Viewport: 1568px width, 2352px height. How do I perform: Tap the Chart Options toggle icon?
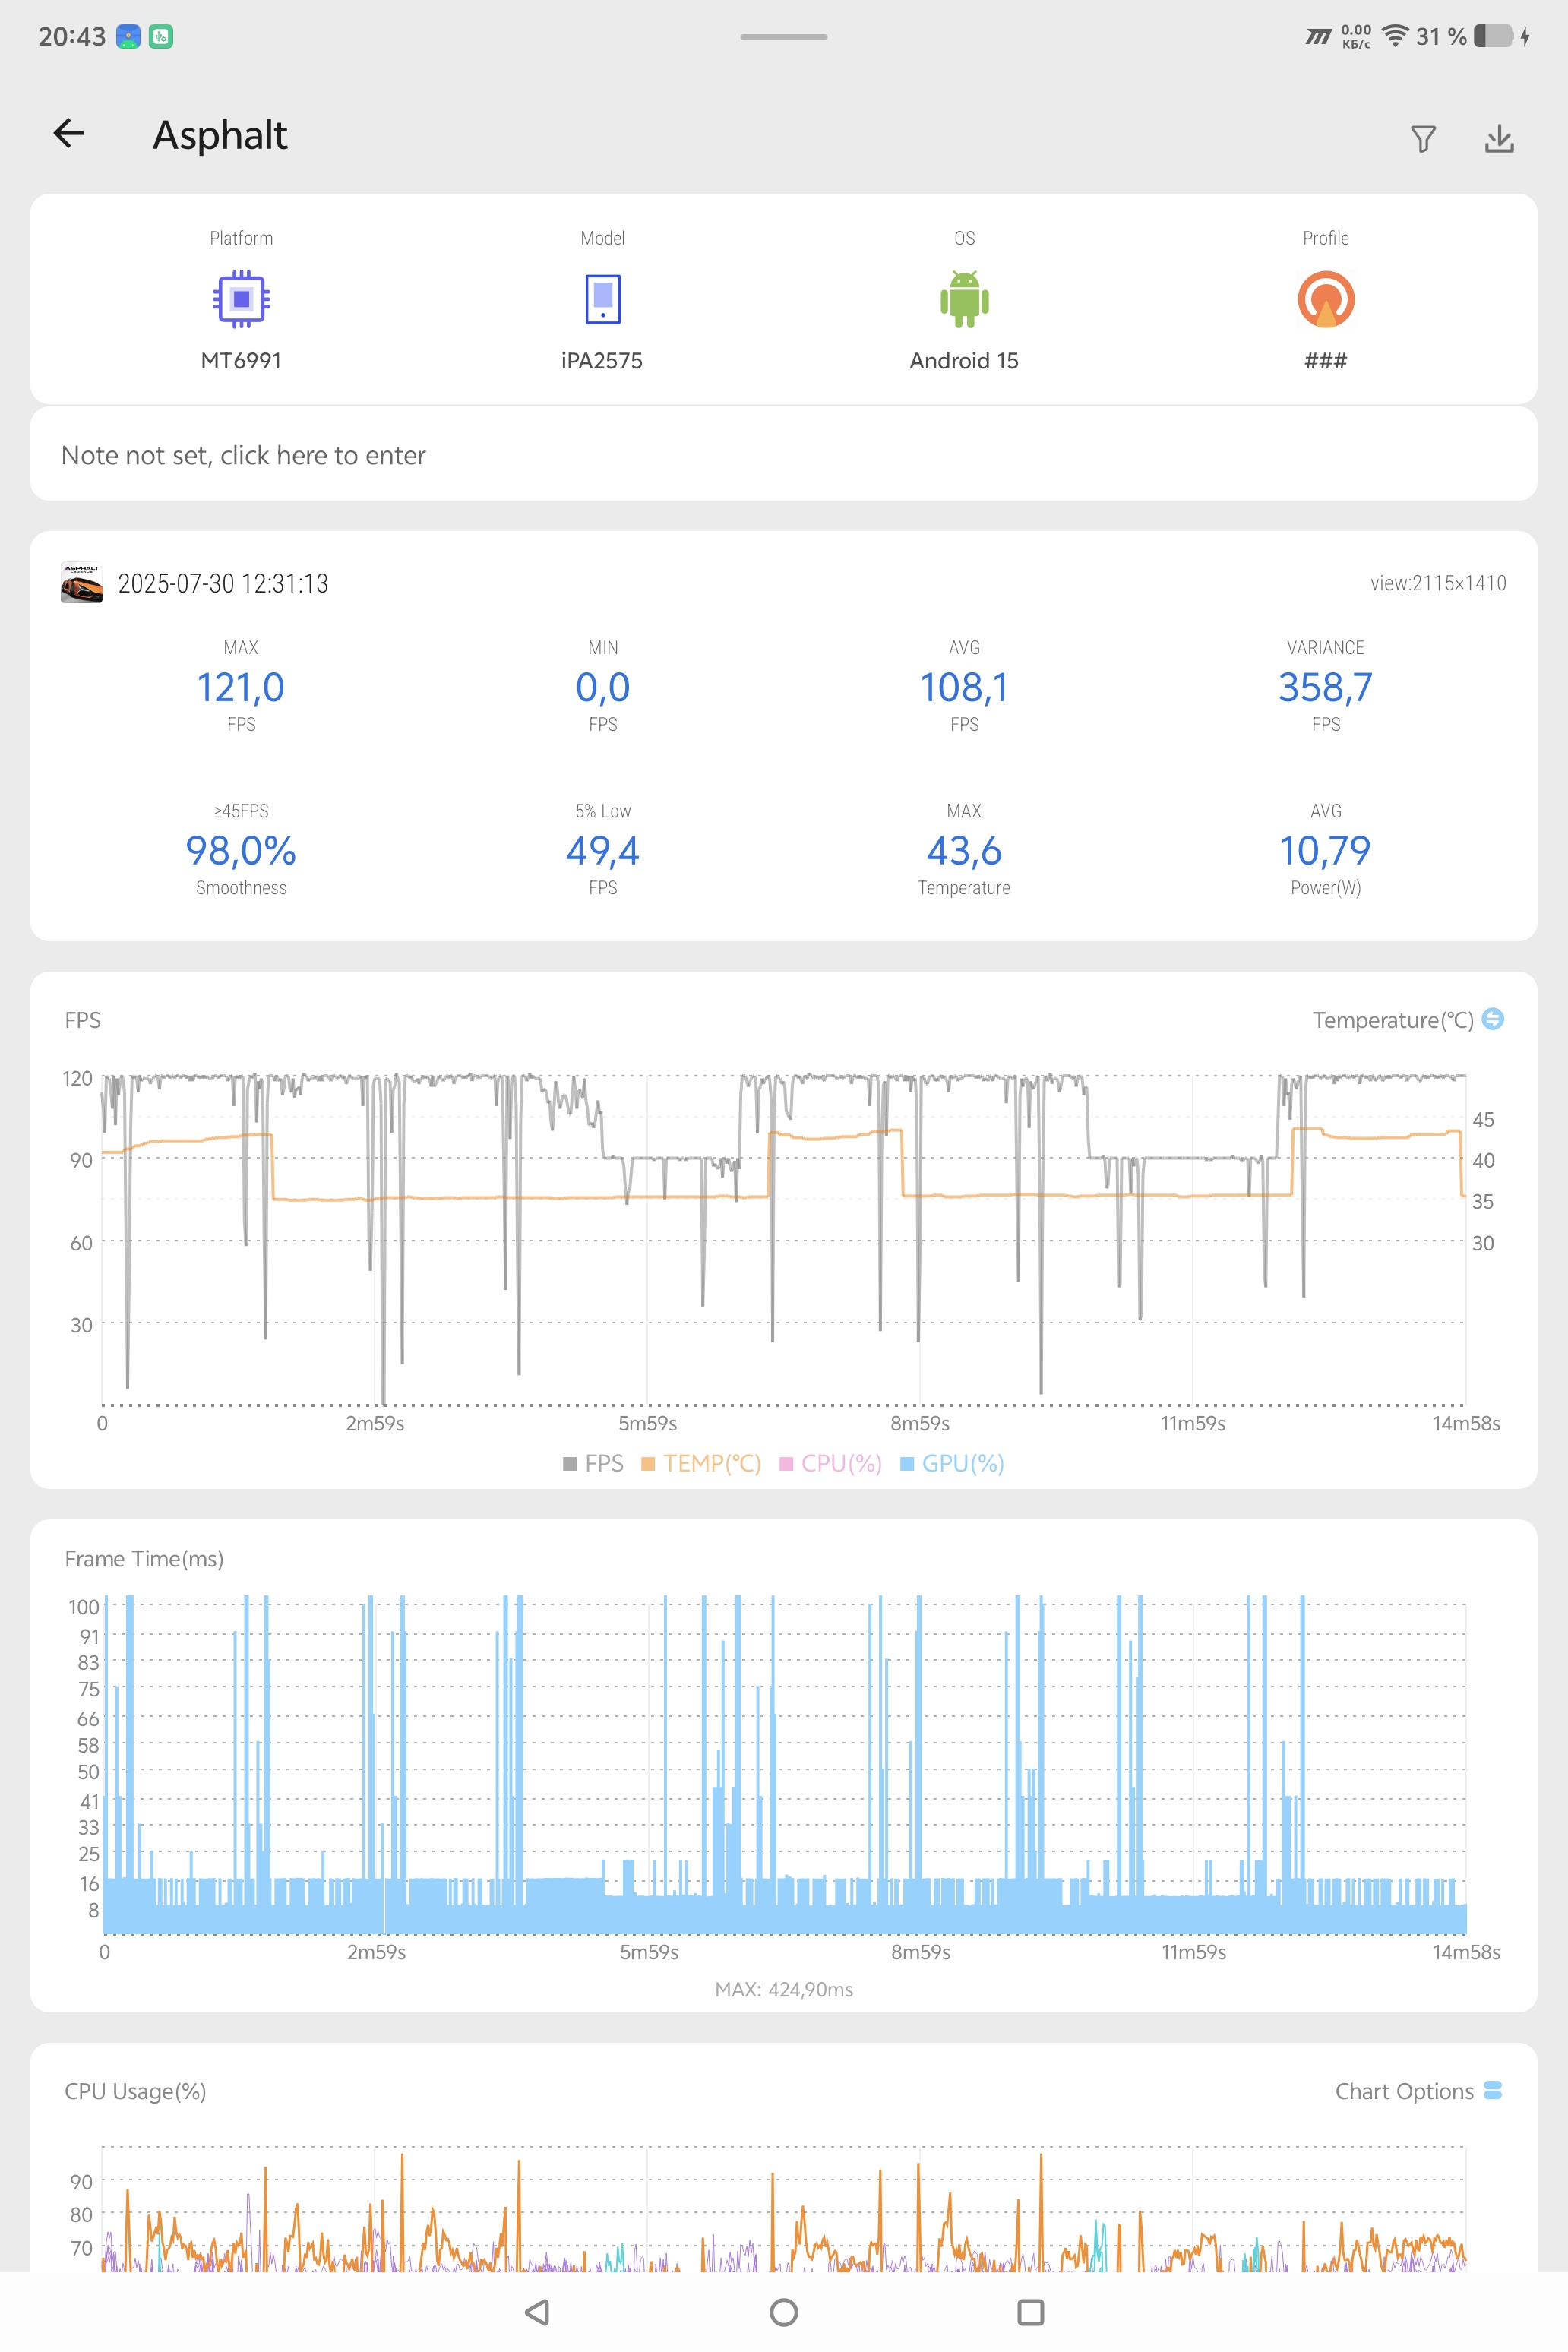pyautogui.click(x=1493, y=2091)
